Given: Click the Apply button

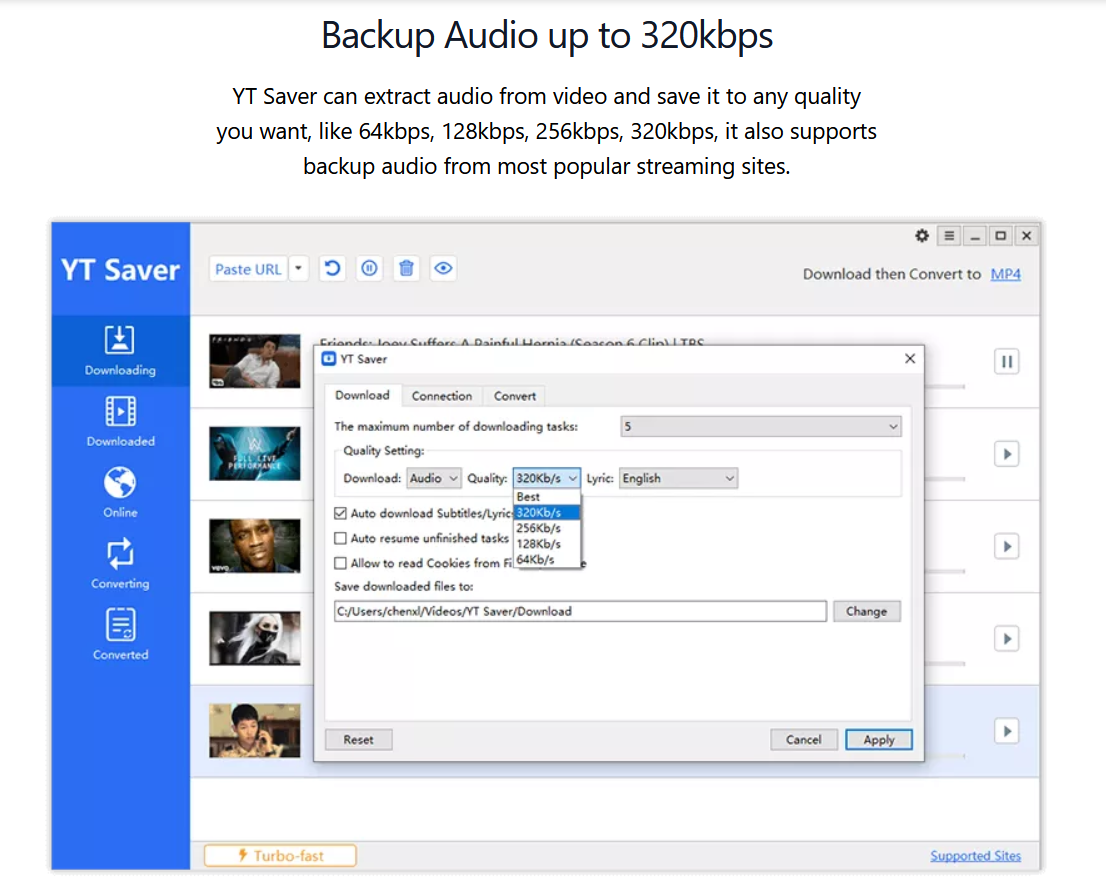Looking at the screenshot, I should click(x=879, y=740).
